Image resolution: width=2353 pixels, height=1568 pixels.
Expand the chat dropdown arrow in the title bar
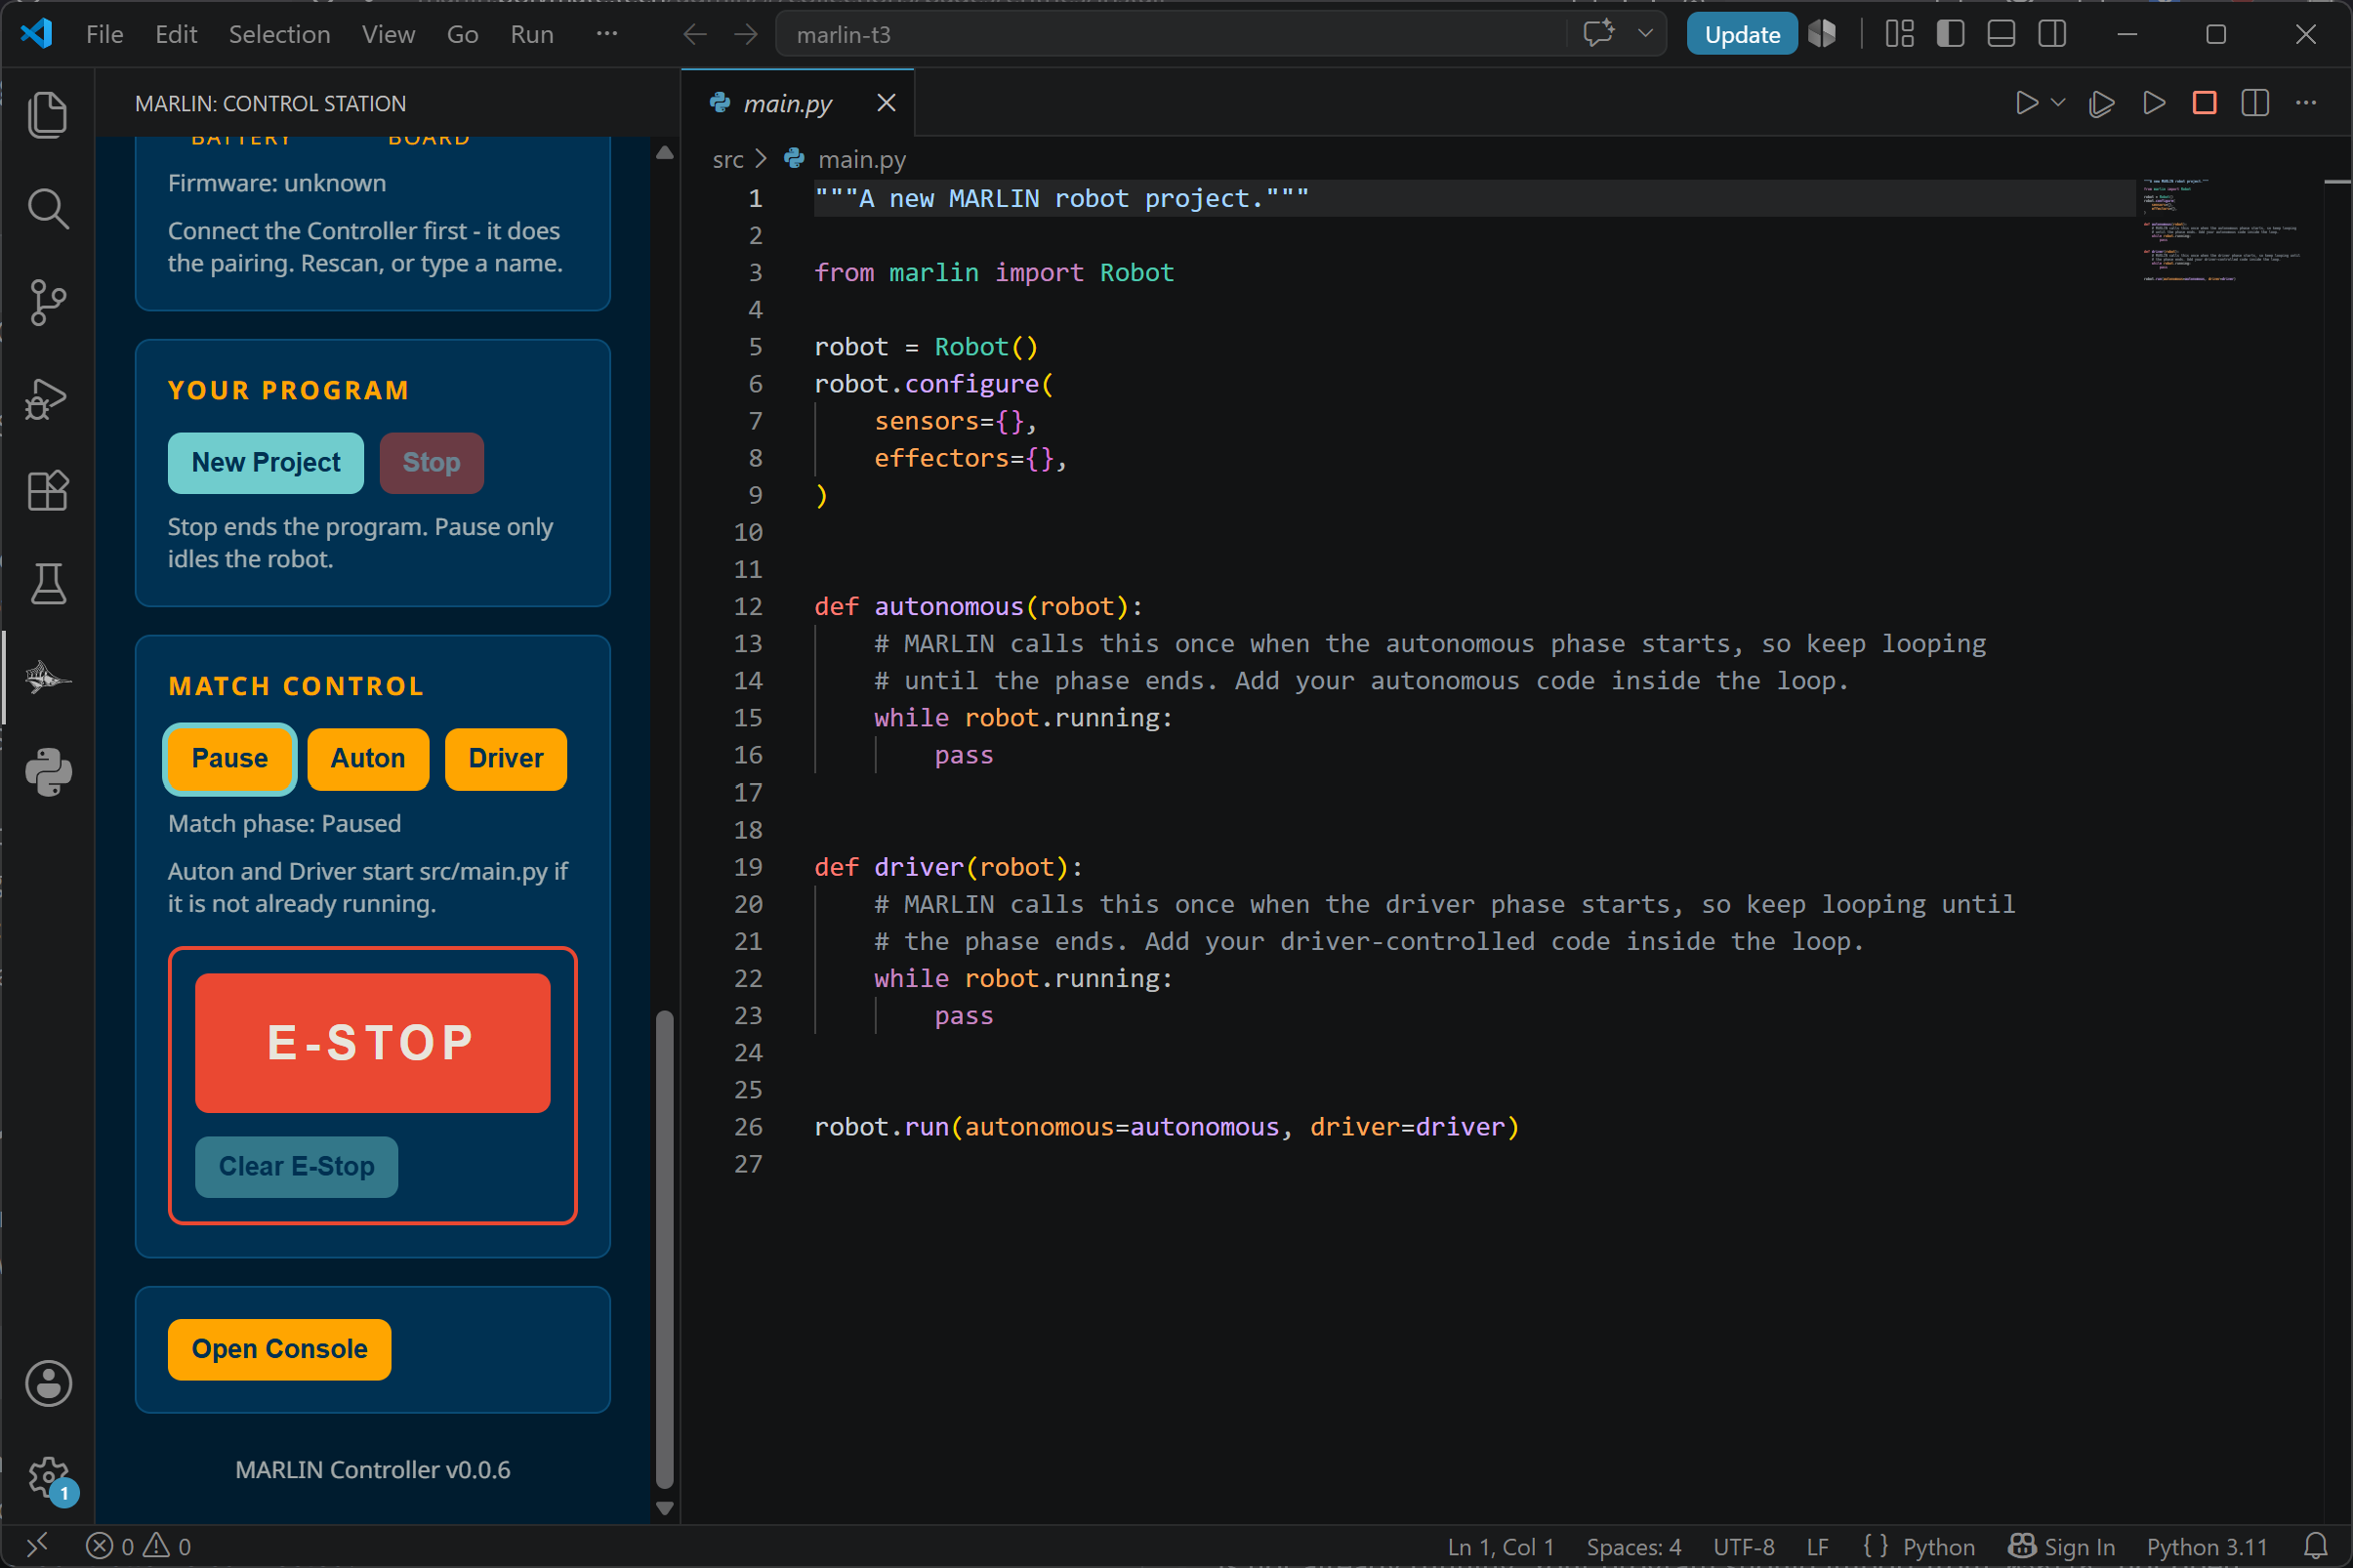[x=1645, y=34]
